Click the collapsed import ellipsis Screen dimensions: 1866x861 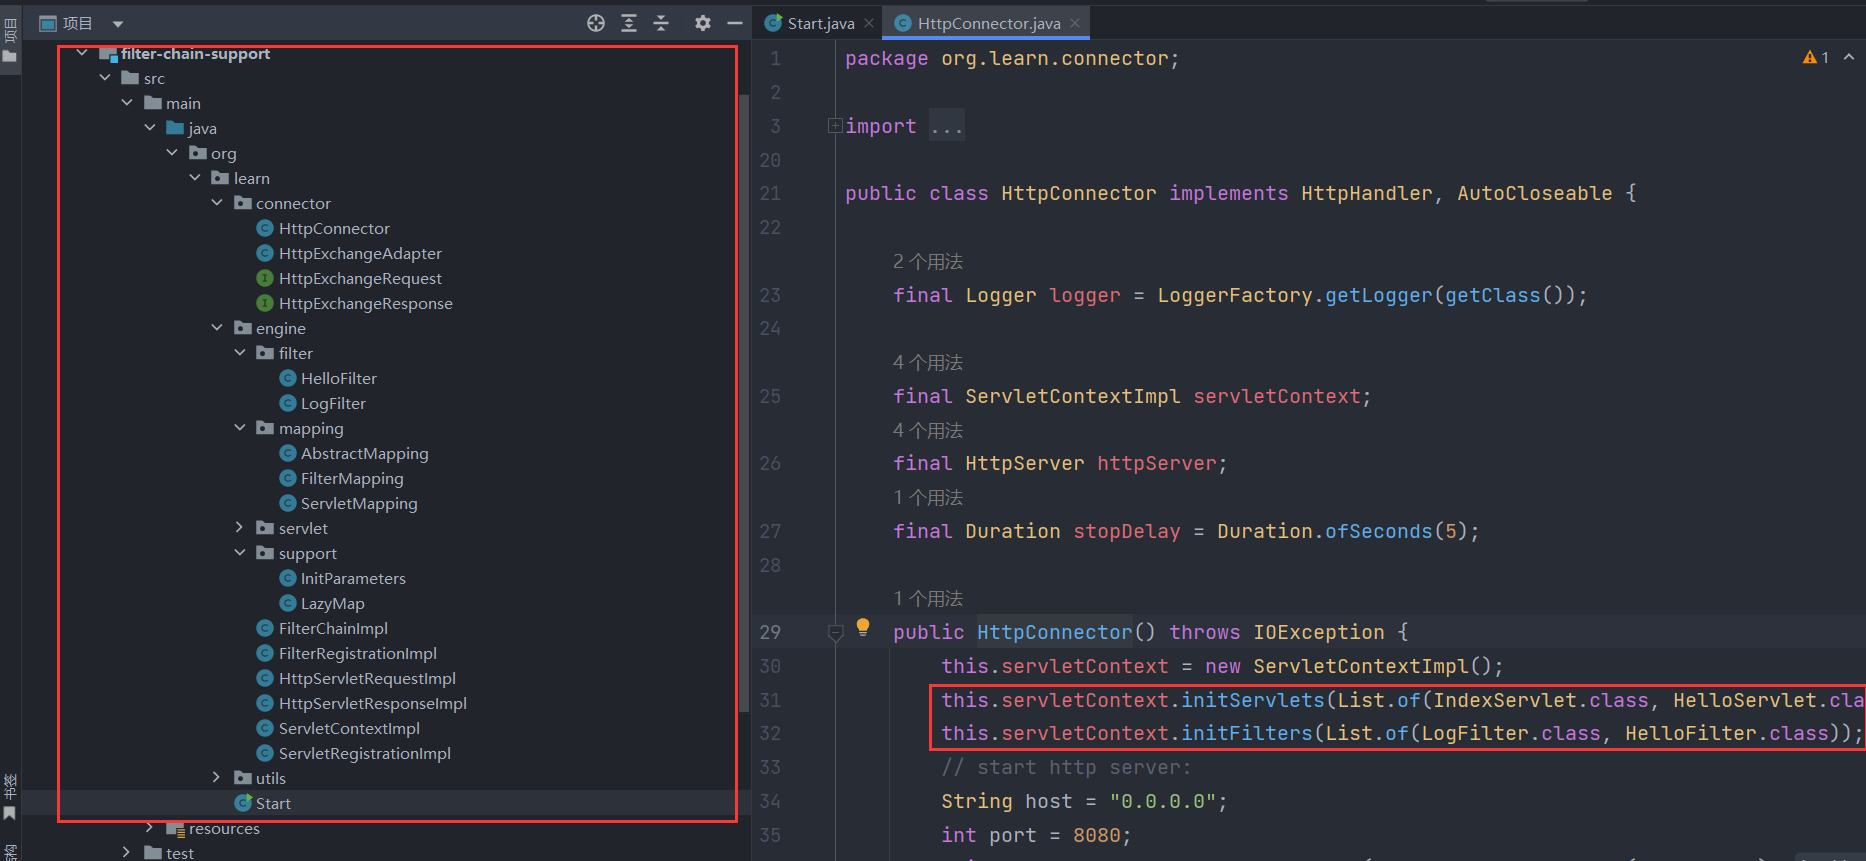coord(946,126)
